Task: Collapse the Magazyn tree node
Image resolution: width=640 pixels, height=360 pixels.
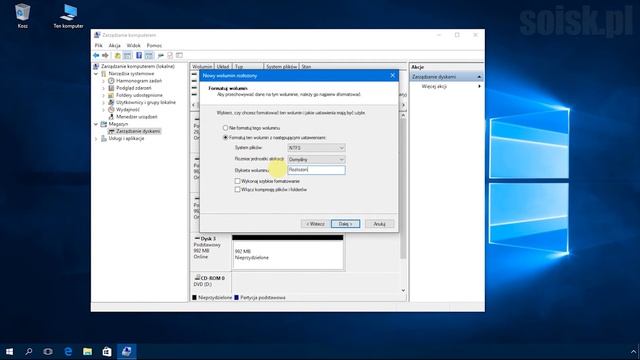Action: point(96,124)
